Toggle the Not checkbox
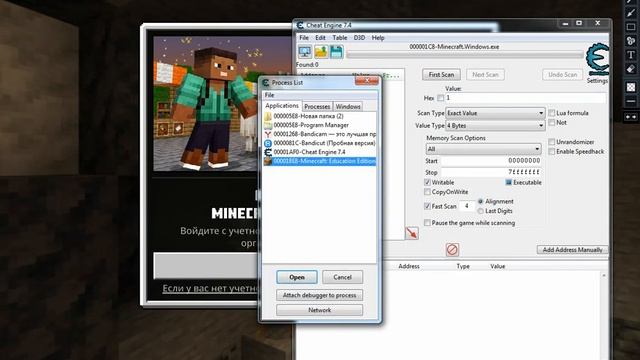Viewport: 640px width, 360px height. 552,122
